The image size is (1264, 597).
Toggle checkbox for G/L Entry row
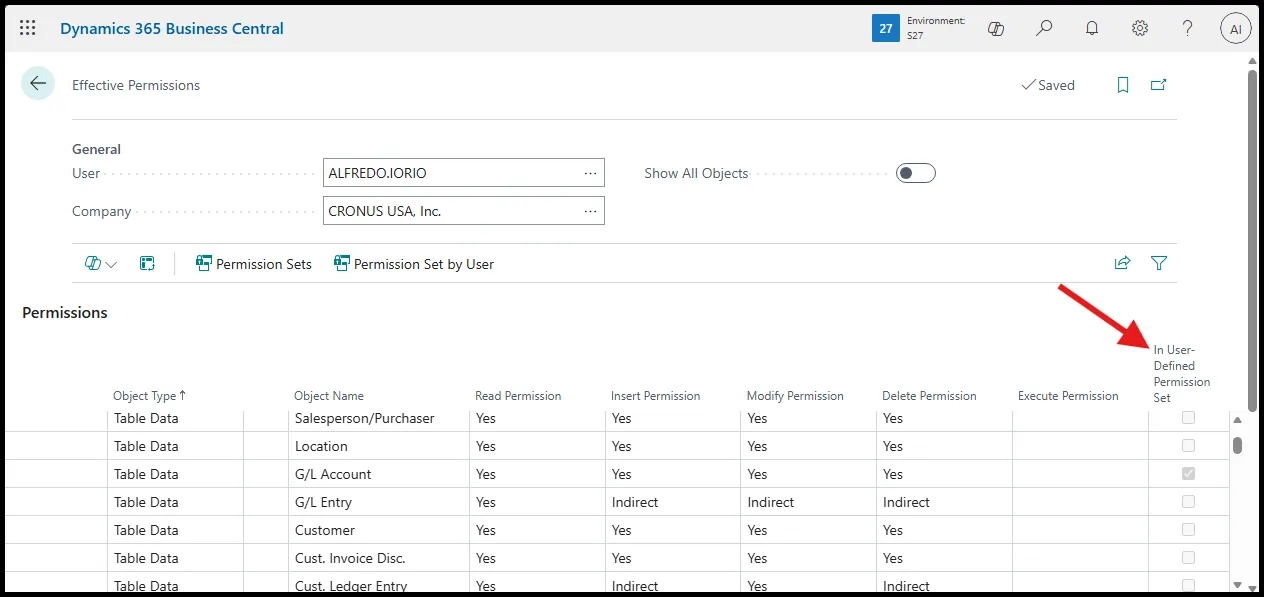(x=1188, y=502)
